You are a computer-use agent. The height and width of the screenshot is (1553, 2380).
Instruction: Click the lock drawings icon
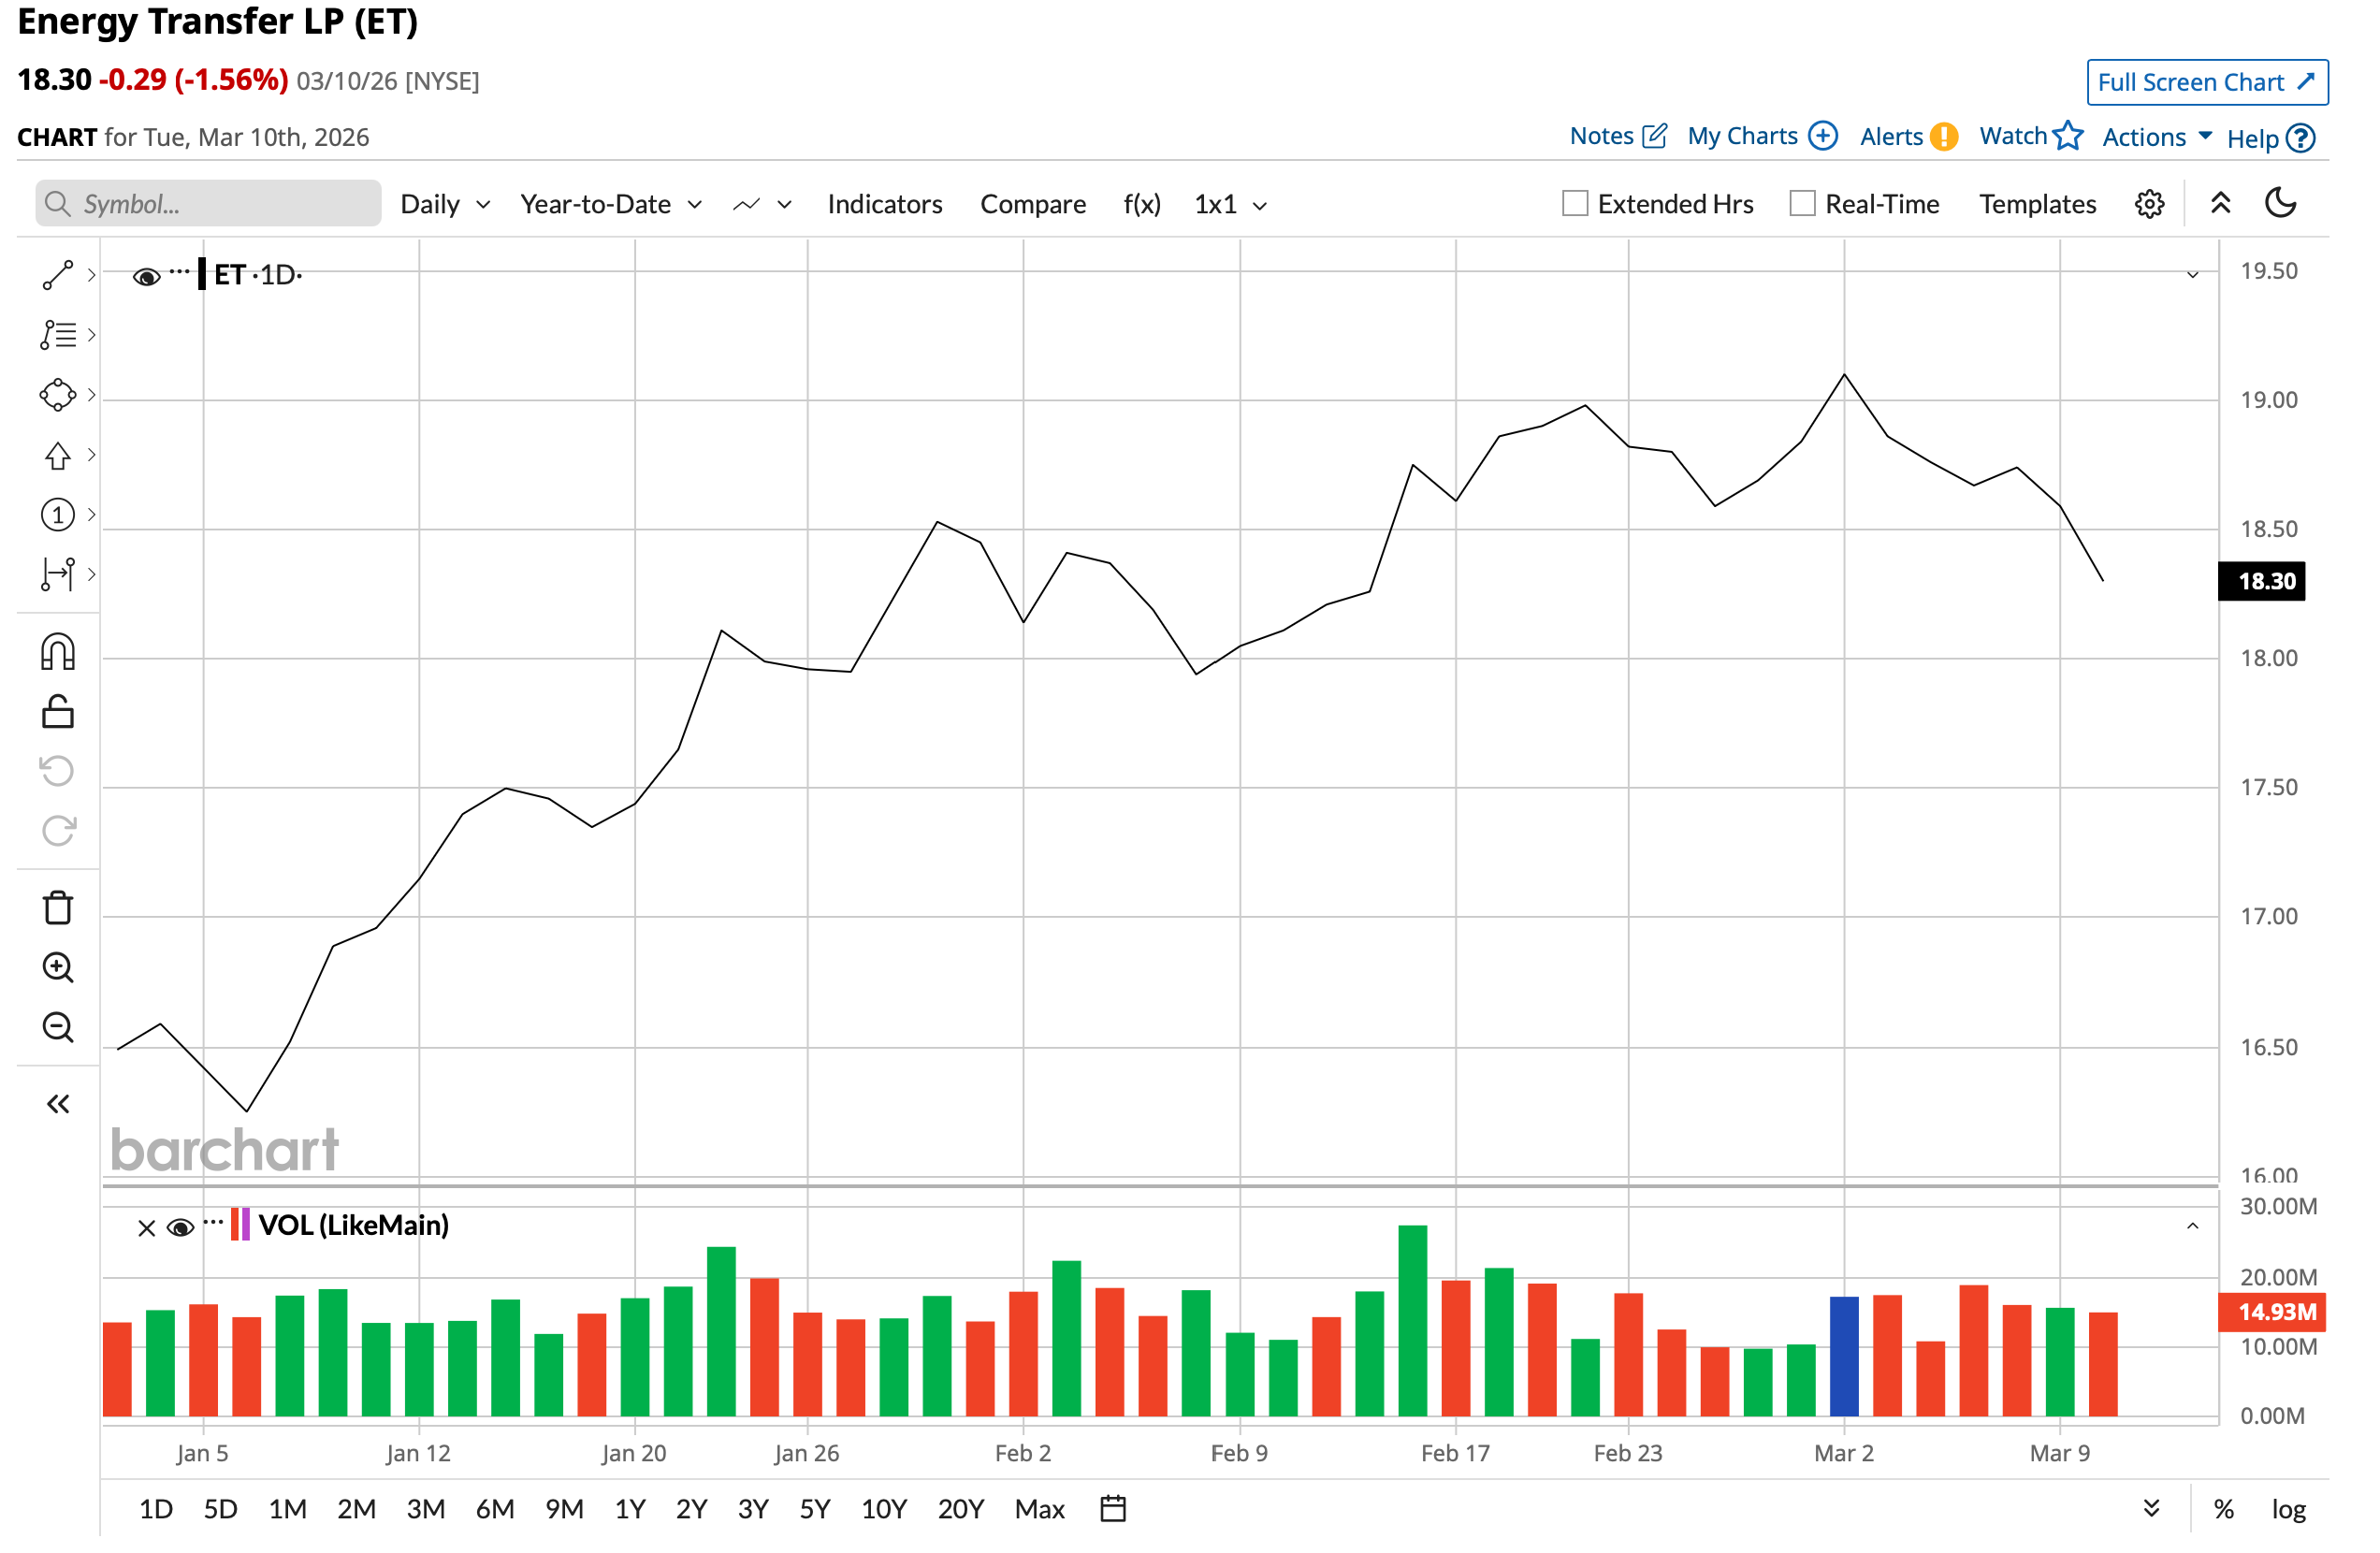(x=57, y=713)
